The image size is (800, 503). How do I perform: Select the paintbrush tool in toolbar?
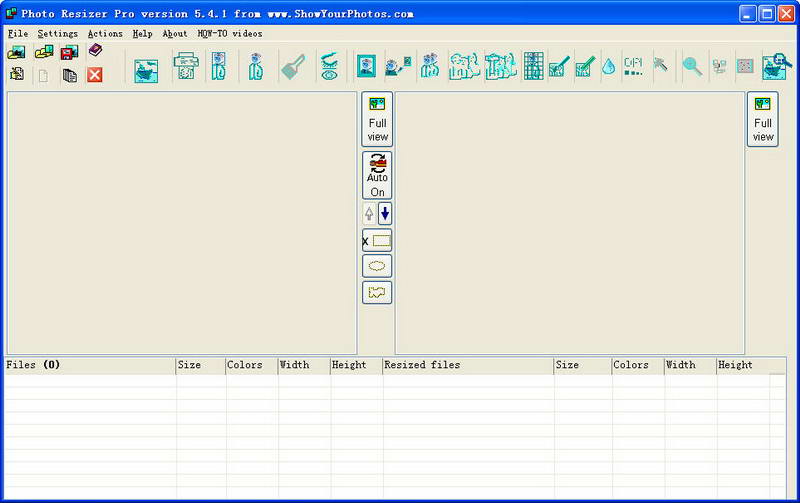click(293, 67)
